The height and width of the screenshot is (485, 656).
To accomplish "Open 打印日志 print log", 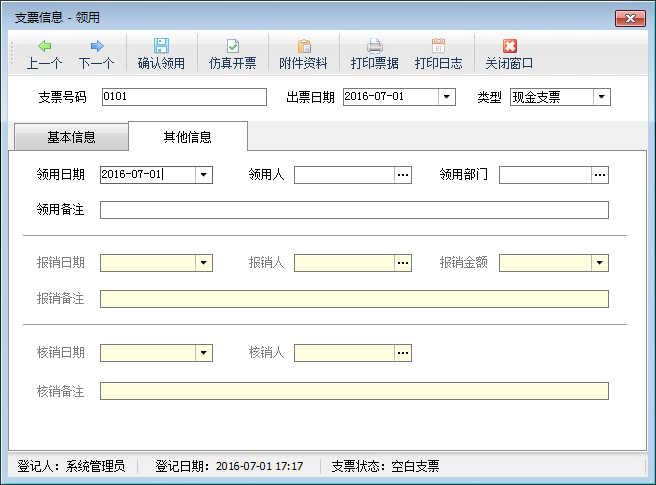I will (x=438, y=54).
